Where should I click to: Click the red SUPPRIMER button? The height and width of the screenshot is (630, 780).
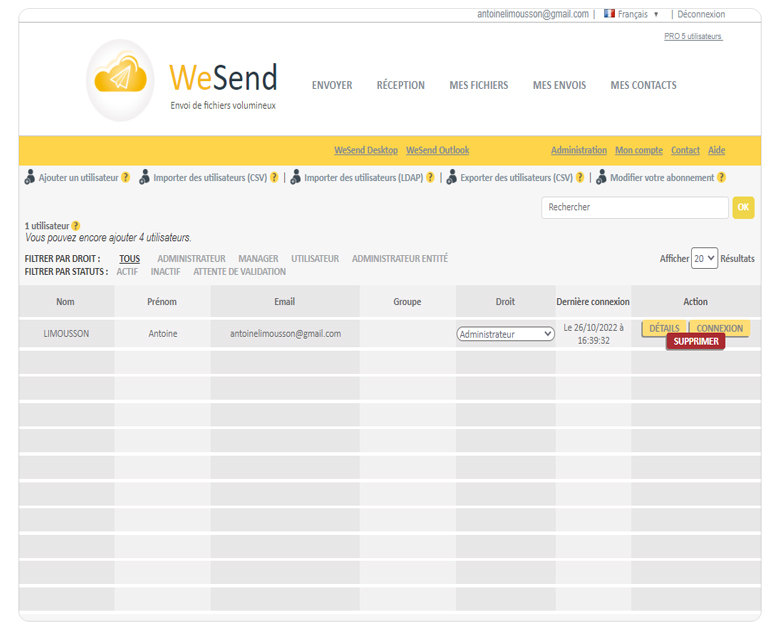click(695, 341)
